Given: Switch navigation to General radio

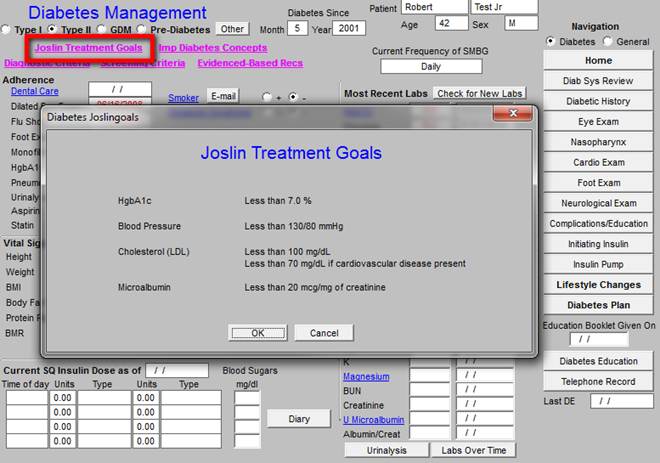Looking at the screenshot, I should pyautogui.click(x=607, y=41).
